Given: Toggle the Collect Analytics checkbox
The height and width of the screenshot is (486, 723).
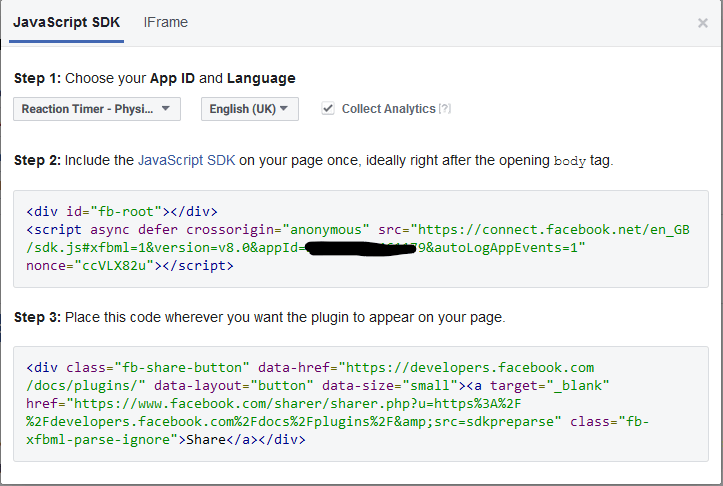Looking at the screenshot, I should tap(328, 109).
